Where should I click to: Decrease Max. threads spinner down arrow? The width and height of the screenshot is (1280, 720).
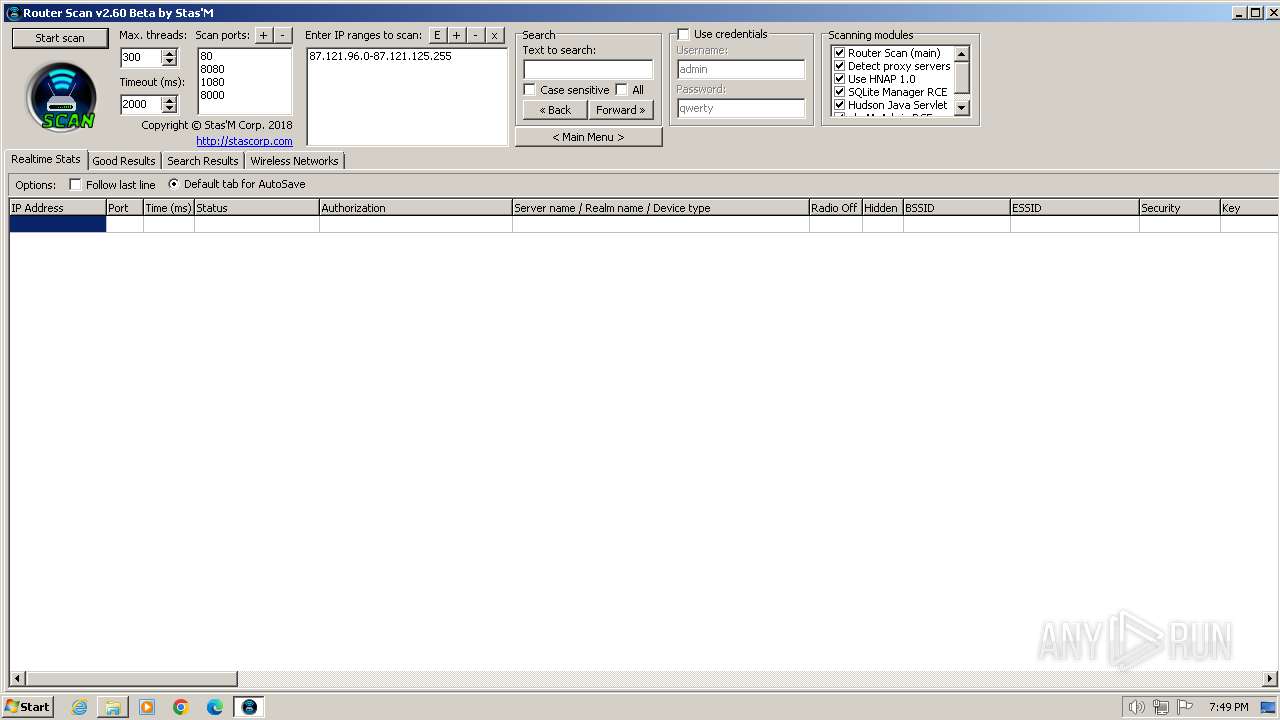(x=169, y=62)
